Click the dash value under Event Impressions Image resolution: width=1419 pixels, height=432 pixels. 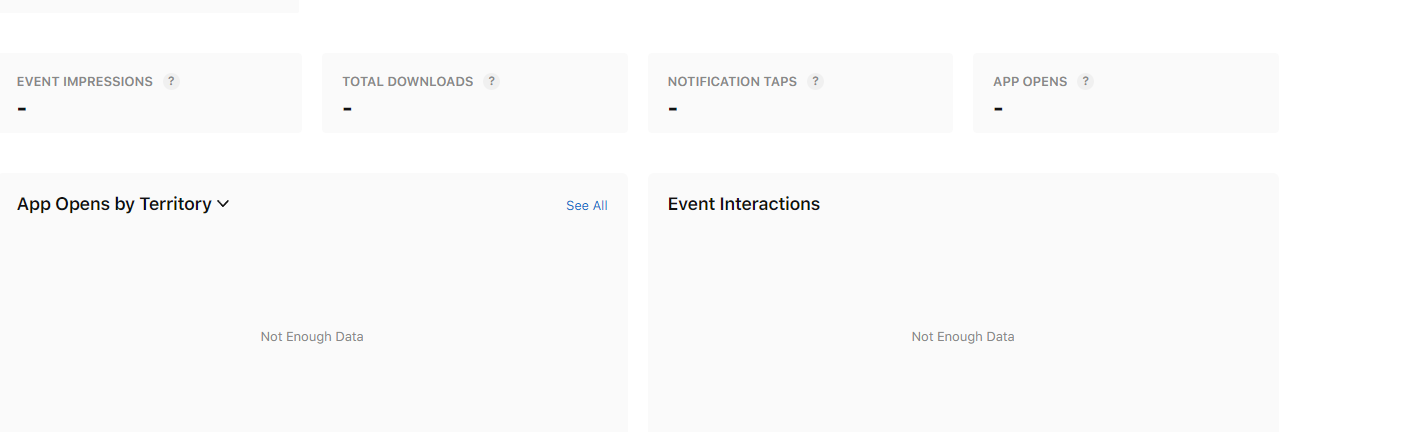[x=22, y=107]
